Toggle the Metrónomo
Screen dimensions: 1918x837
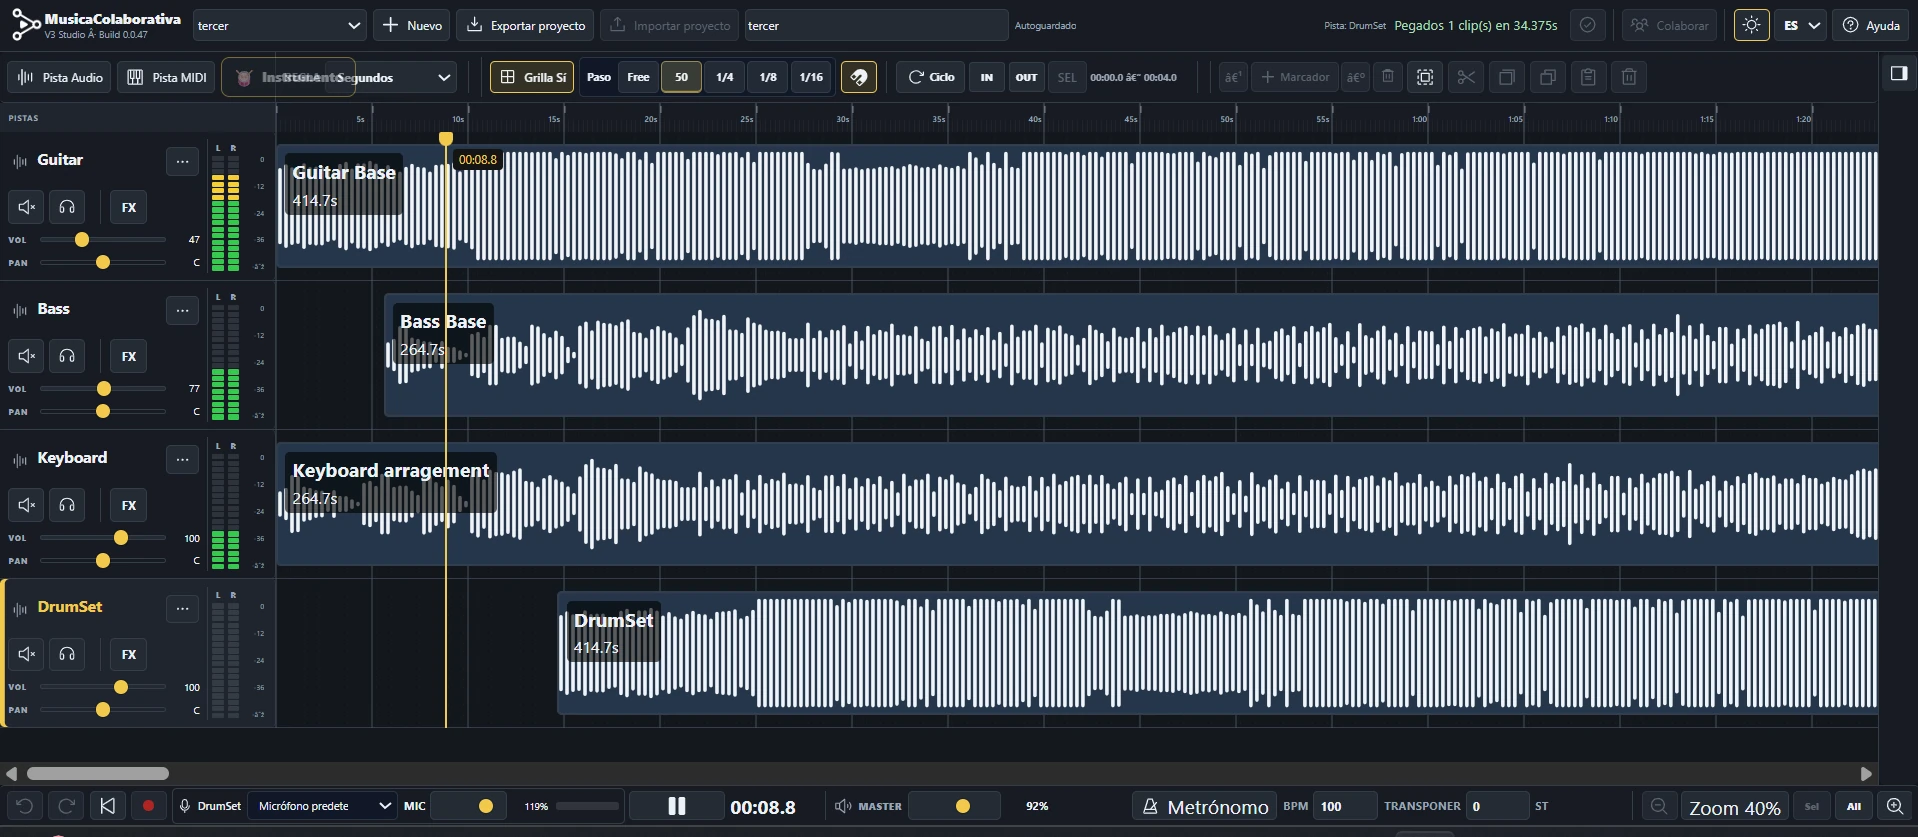click(x=1204, y=806)
